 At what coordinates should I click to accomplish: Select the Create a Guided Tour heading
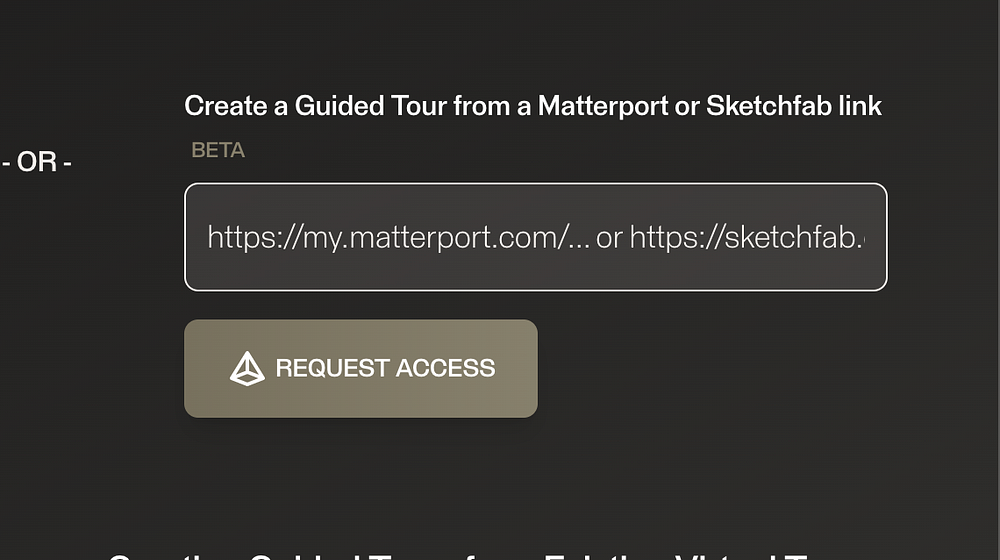pyautogui.click(x=533, y=106)
